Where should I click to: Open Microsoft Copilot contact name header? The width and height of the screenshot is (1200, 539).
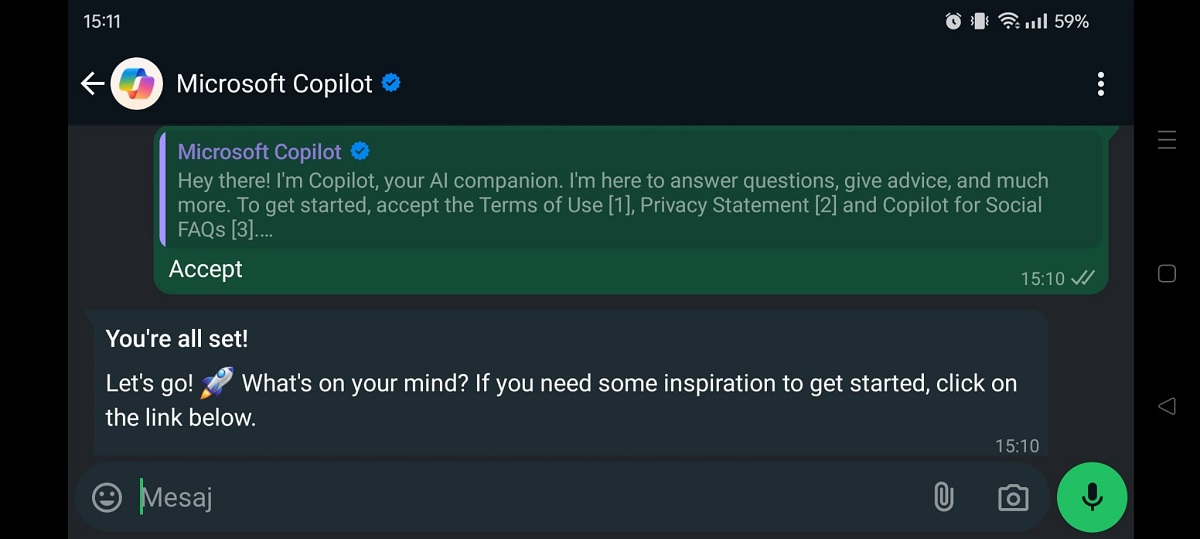[274, 84]
